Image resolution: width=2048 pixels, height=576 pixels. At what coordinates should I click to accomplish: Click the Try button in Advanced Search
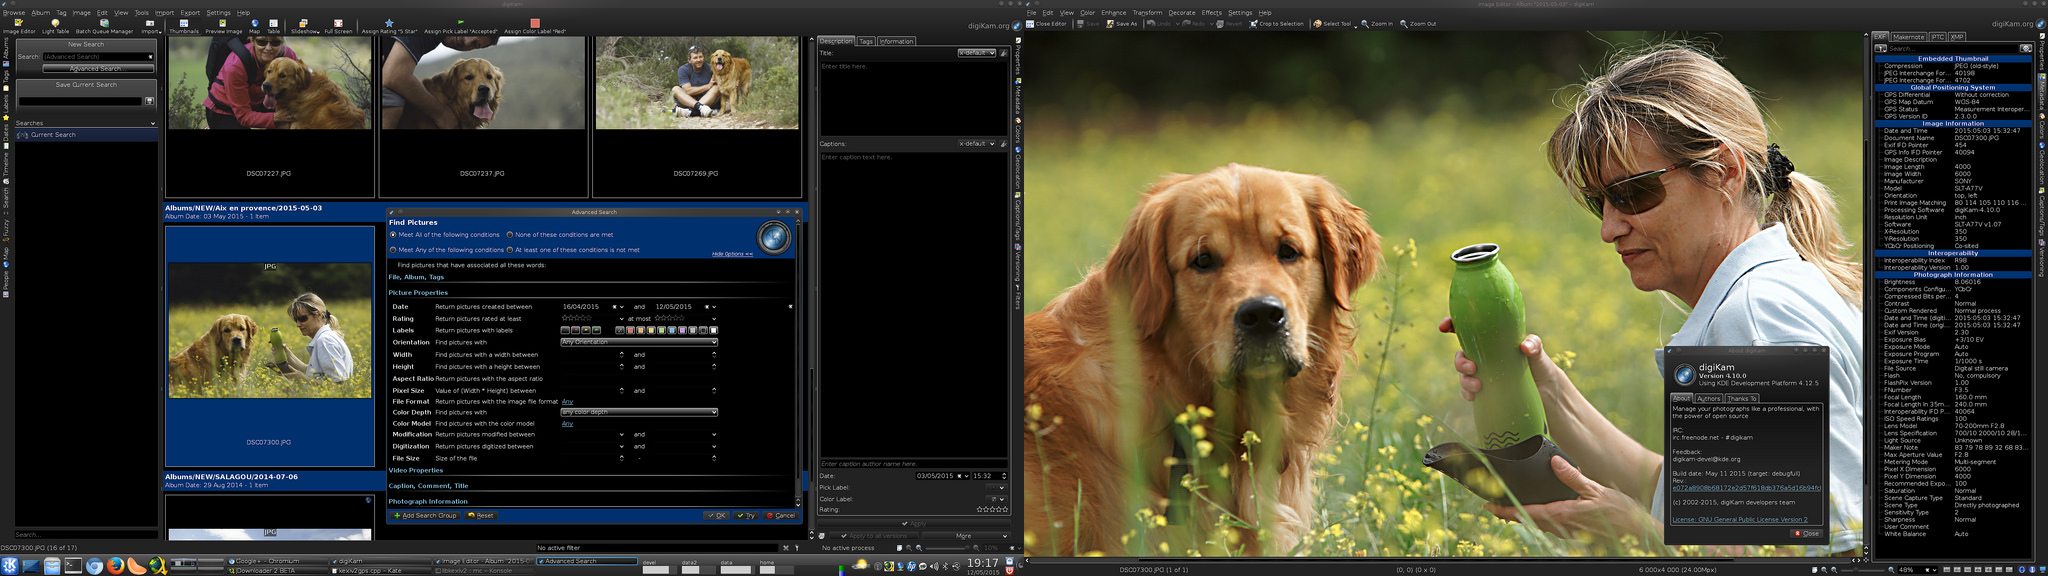click(746, 516)
